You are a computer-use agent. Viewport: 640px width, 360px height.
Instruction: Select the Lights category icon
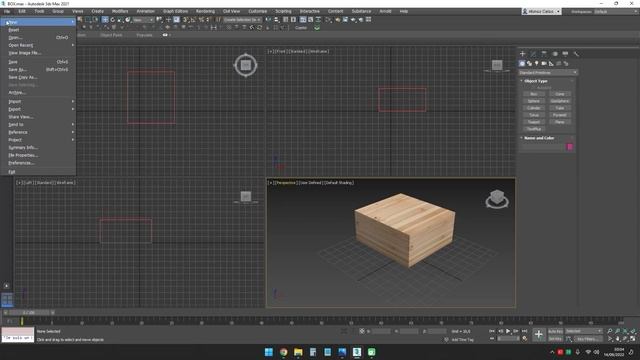coord(537,64)
